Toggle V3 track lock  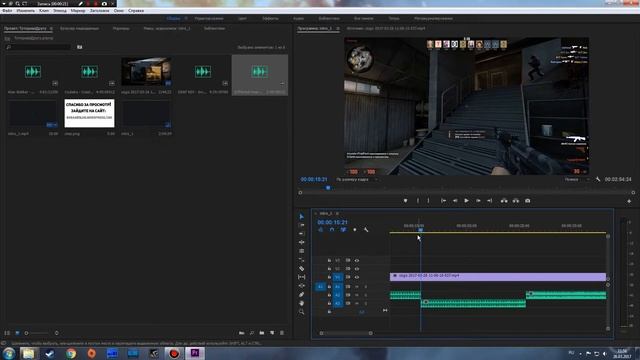(329, 260)
